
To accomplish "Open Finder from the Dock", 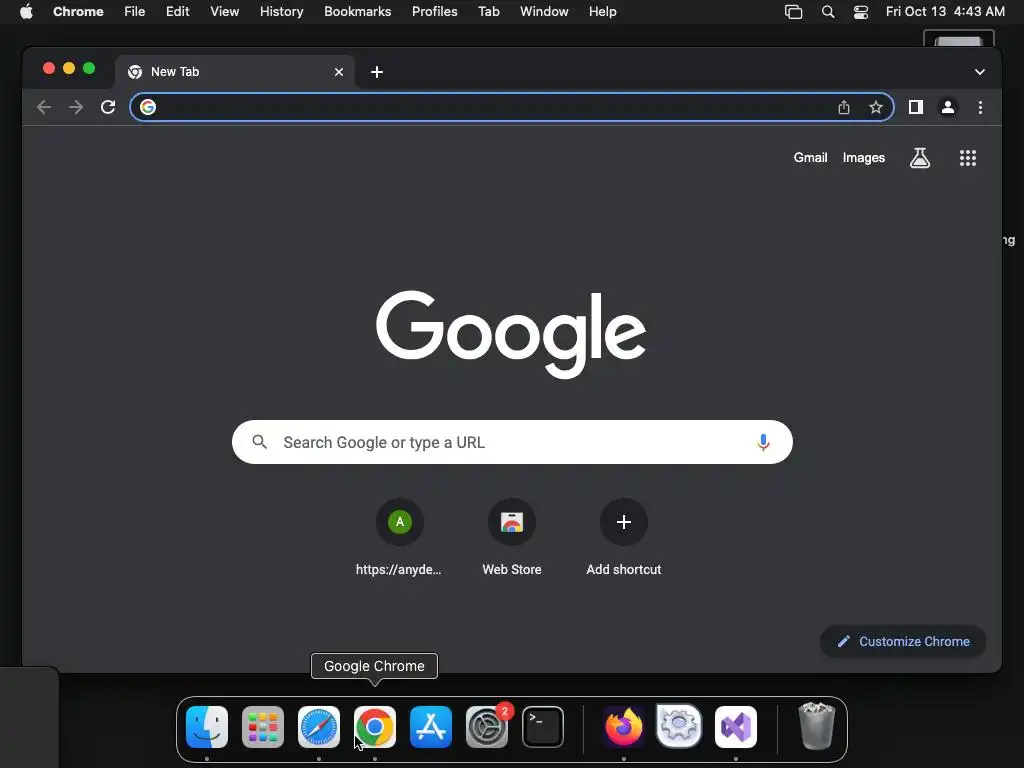I will click(x=207, y=727).
